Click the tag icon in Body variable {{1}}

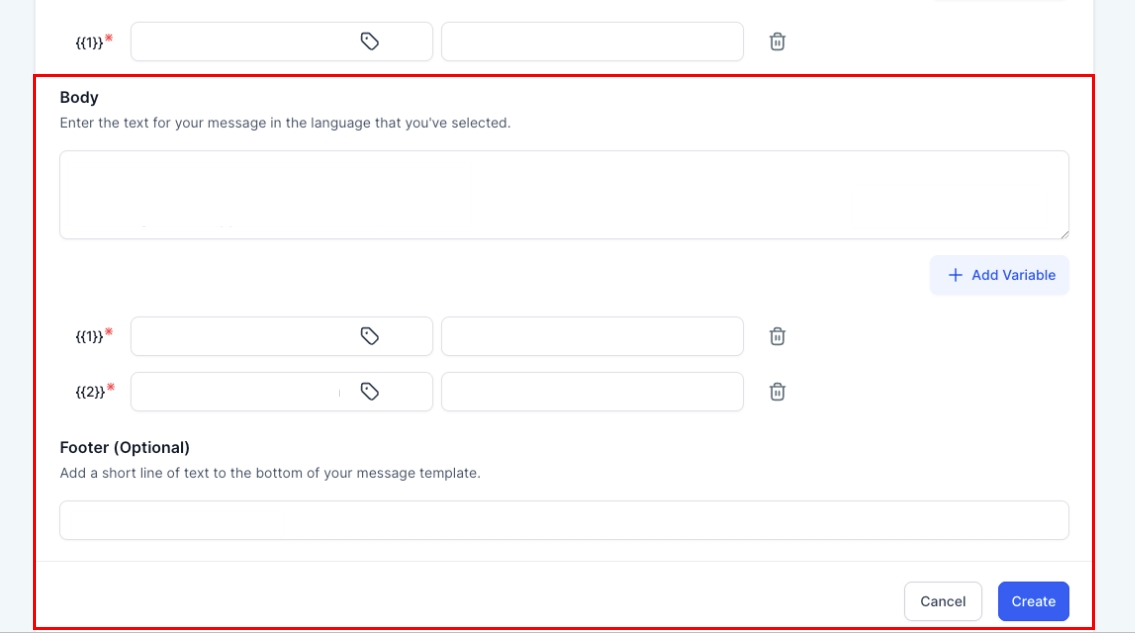point(370,336)
